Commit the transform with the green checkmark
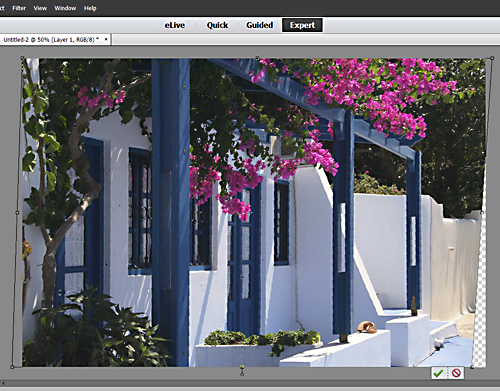 (x=439, y=373)
